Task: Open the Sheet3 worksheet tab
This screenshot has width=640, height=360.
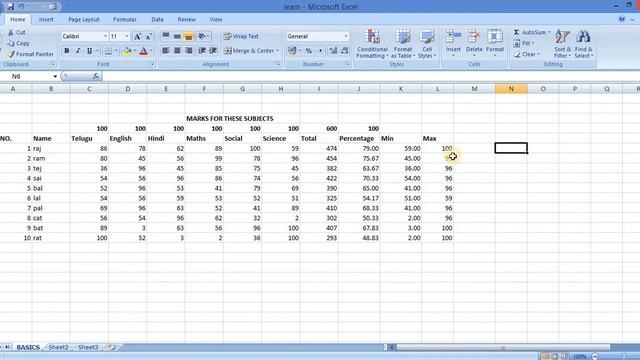Action: click(x=88, y=347)
